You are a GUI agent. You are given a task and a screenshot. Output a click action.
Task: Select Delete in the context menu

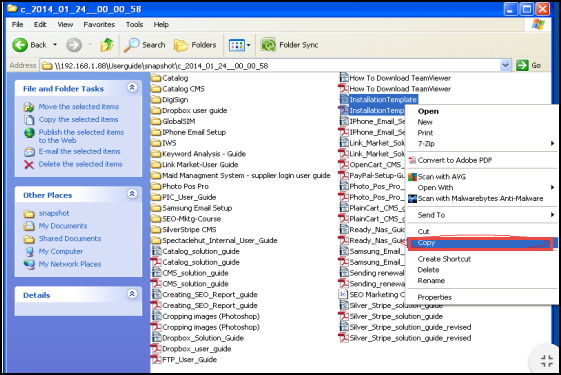pos(482,270)
